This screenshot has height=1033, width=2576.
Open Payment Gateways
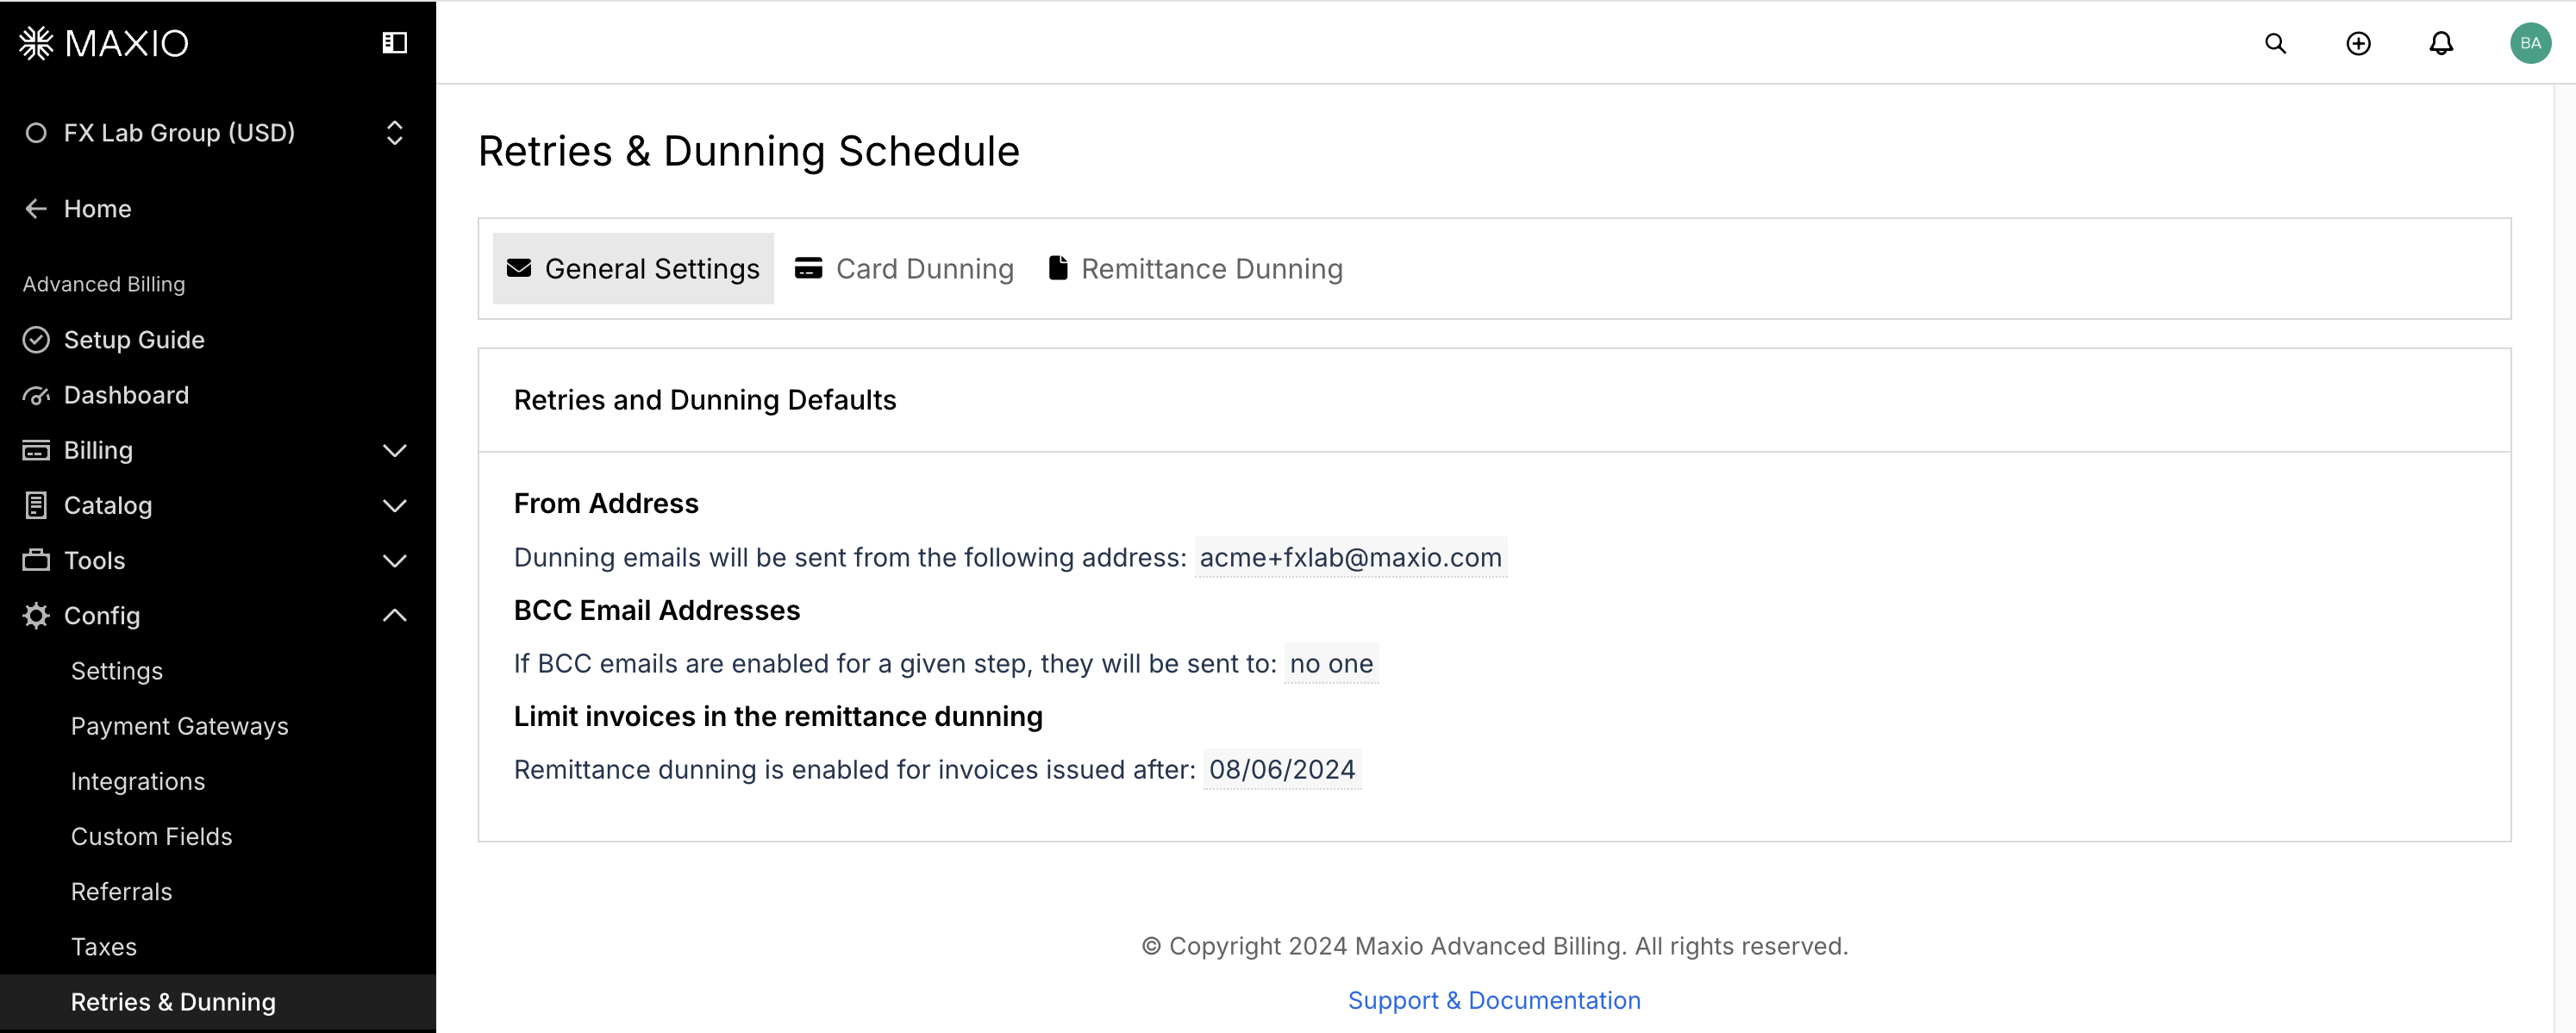tap(179, 726)
